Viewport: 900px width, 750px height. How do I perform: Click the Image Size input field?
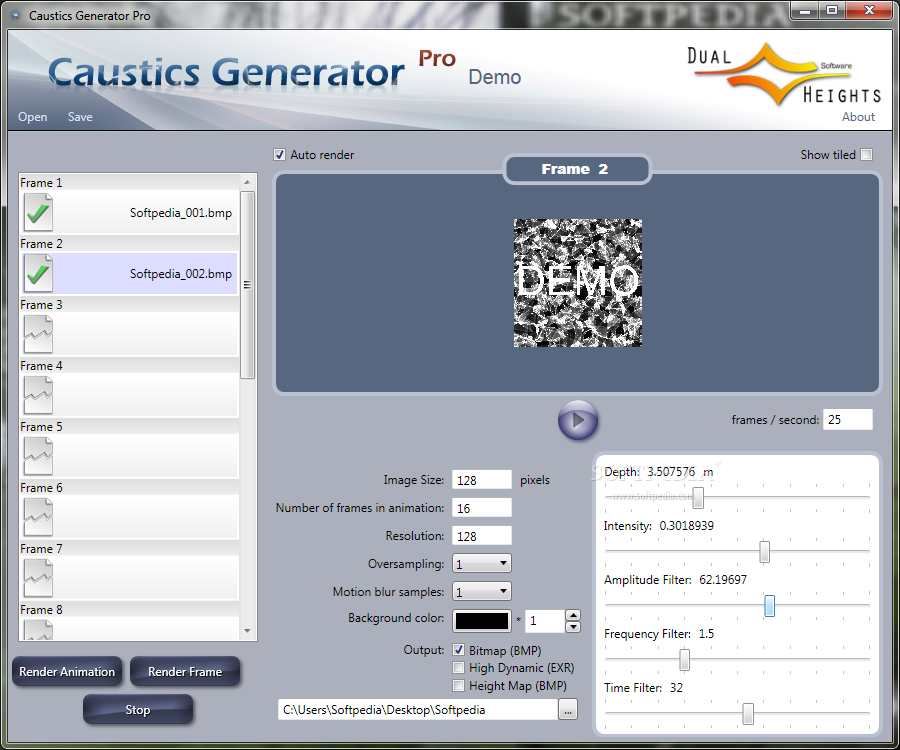pyautogui.click(x=482, y=480)
